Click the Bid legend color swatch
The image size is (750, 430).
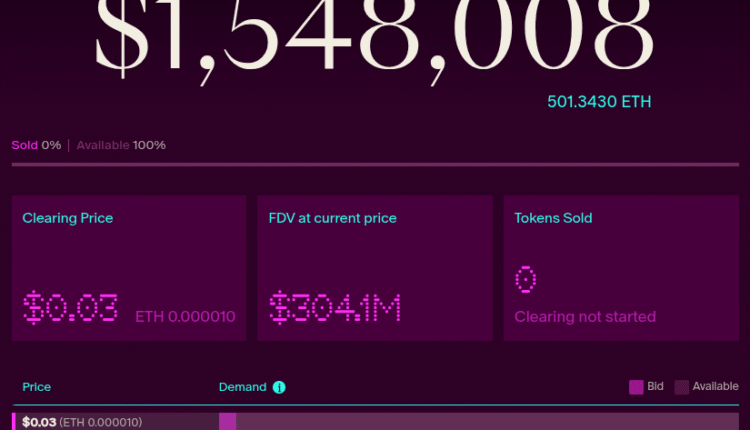coord(636,387)
